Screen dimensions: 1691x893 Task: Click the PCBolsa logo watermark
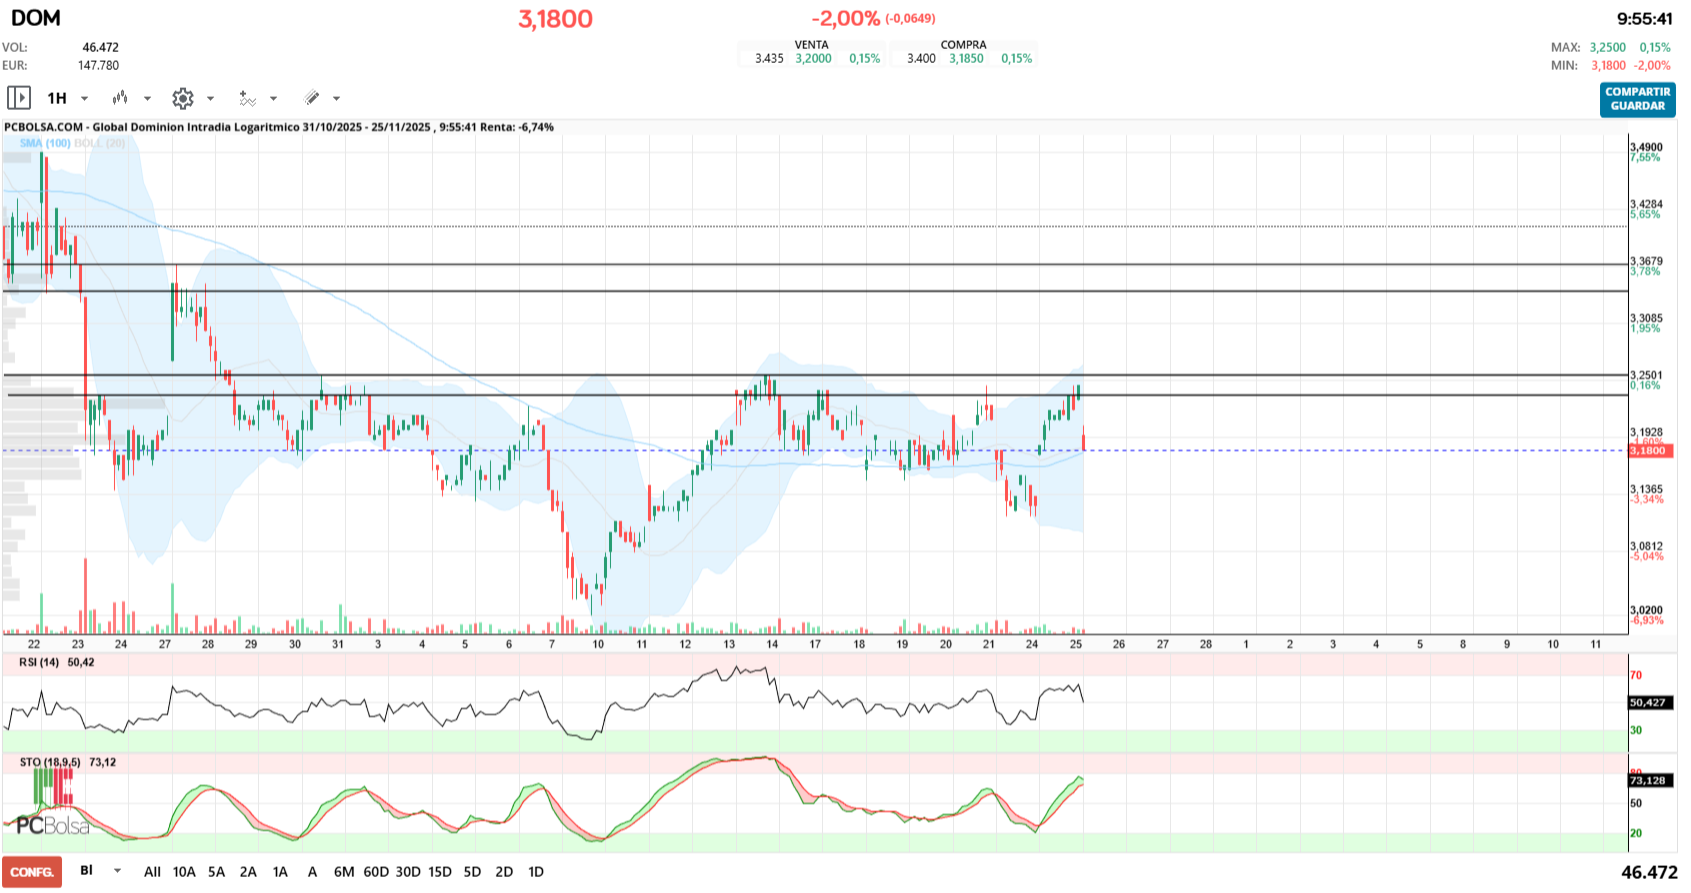pyautogui.click(x=52, y=826)
